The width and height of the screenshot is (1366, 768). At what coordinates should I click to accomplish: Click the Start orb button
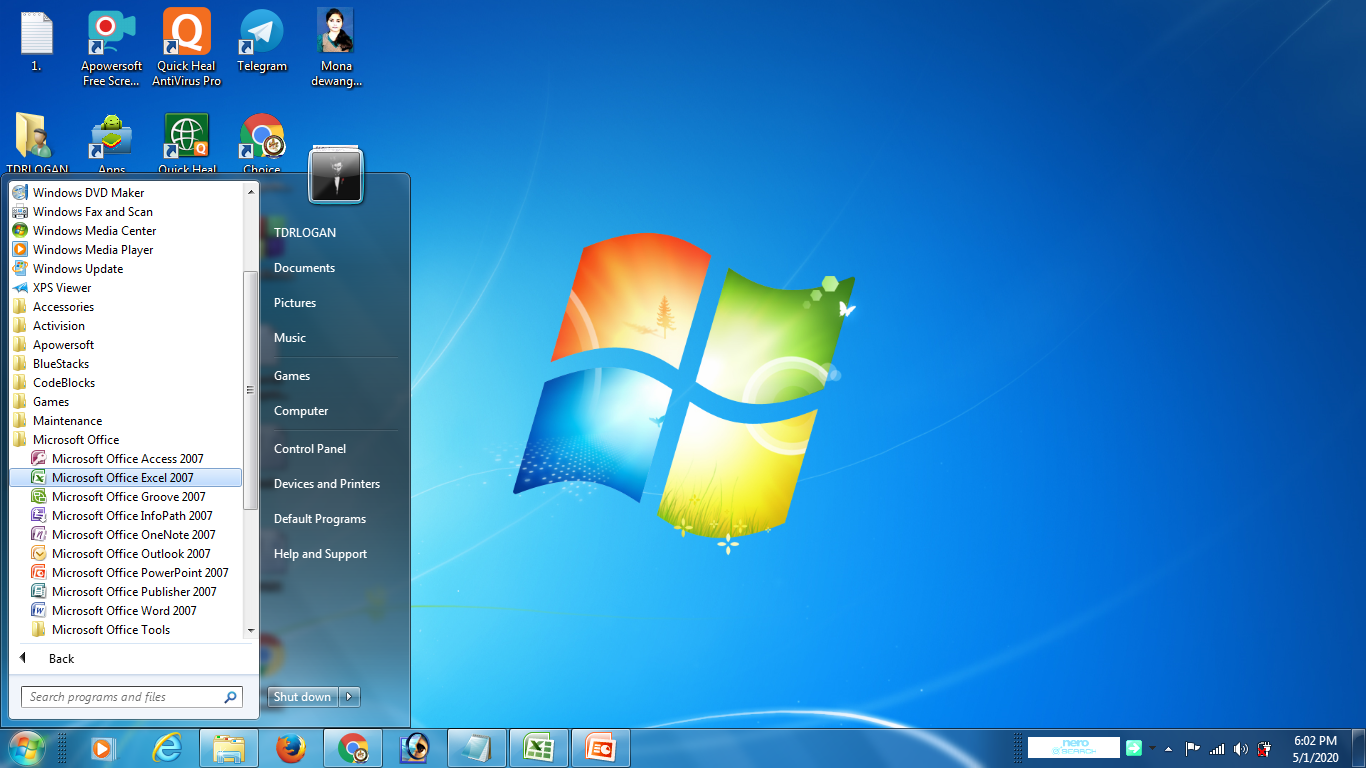coord(26,748)
